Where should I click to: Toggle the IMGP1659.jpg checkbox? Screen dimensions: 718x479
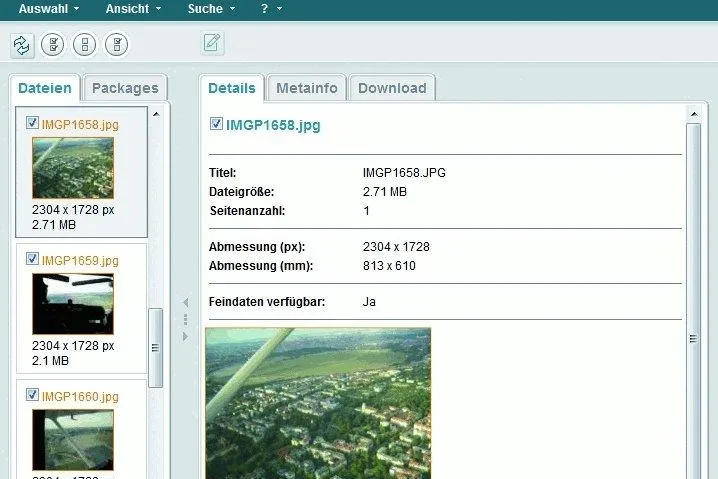click(32, 259)
